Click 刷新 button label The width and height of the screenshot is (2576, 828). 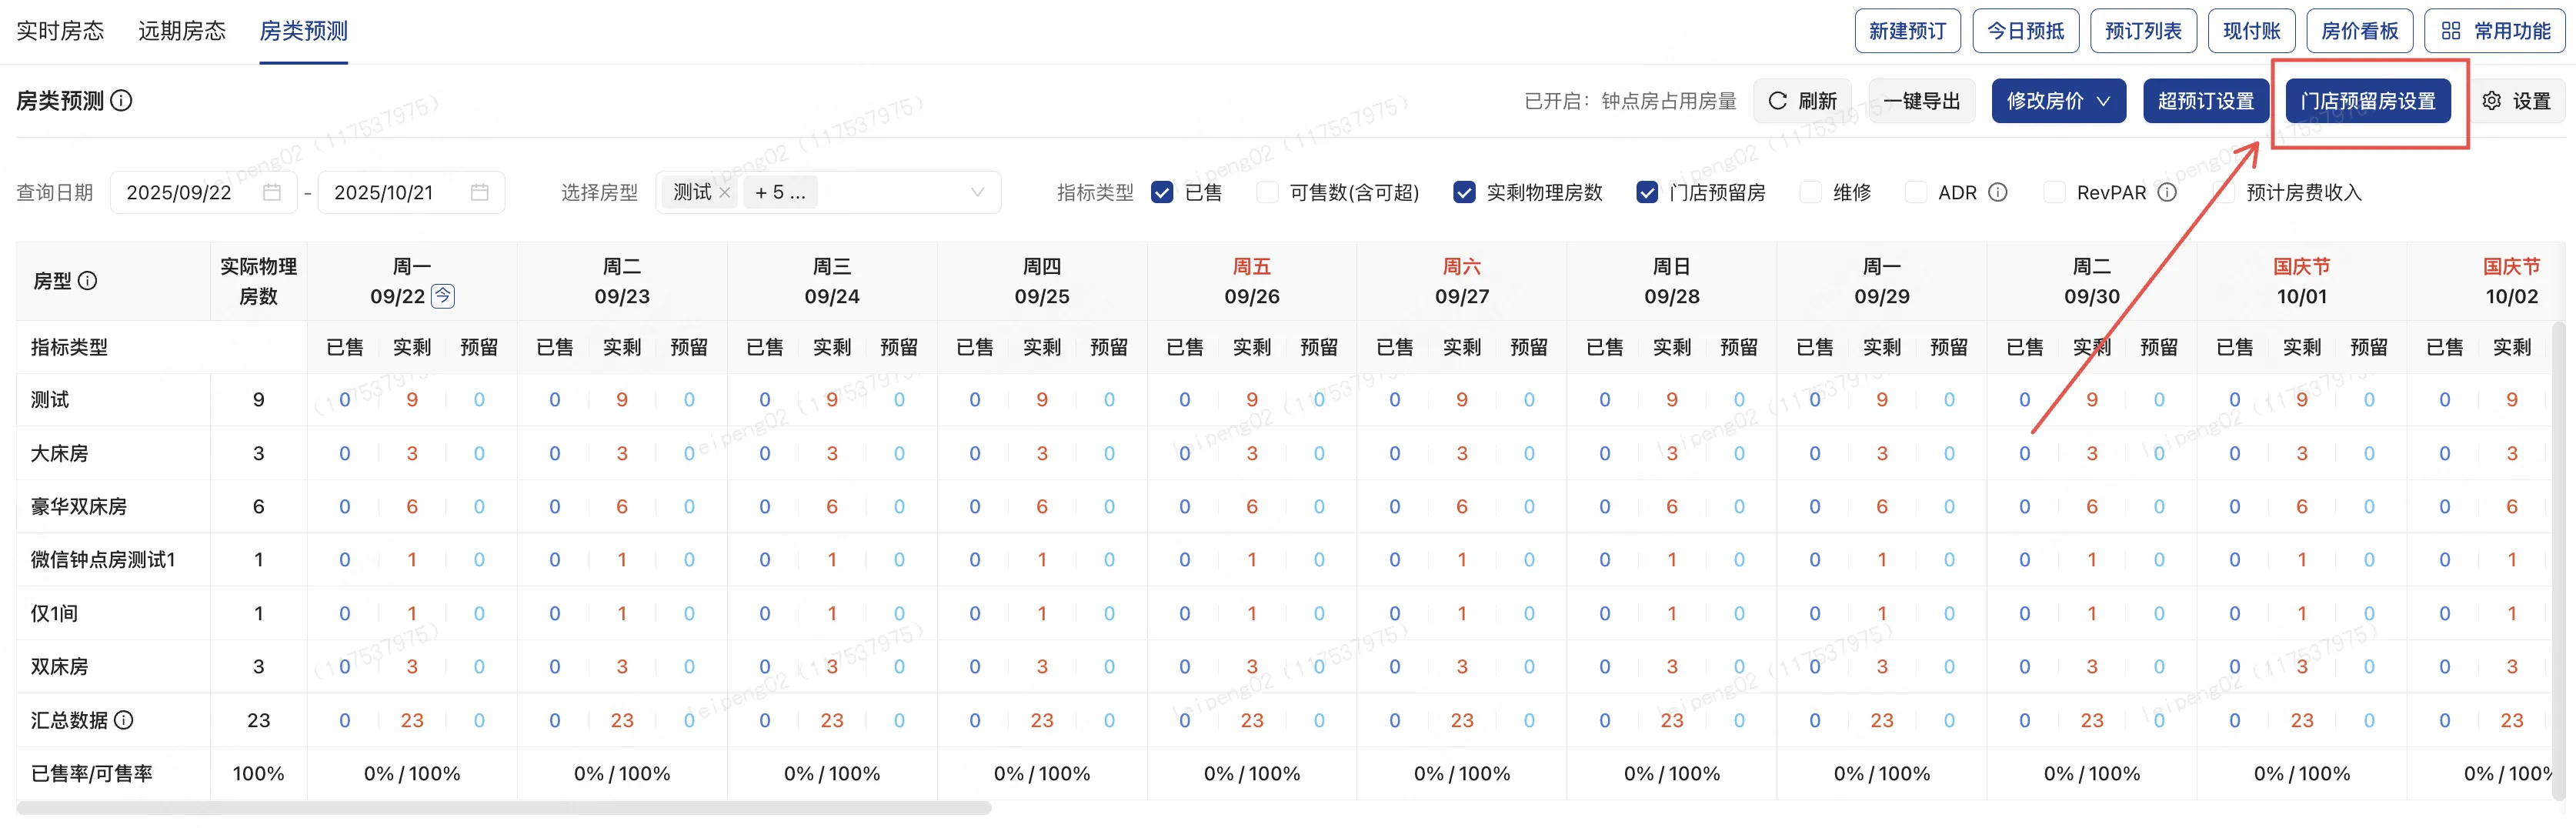pyautogui.click(x=1817, y=101)
